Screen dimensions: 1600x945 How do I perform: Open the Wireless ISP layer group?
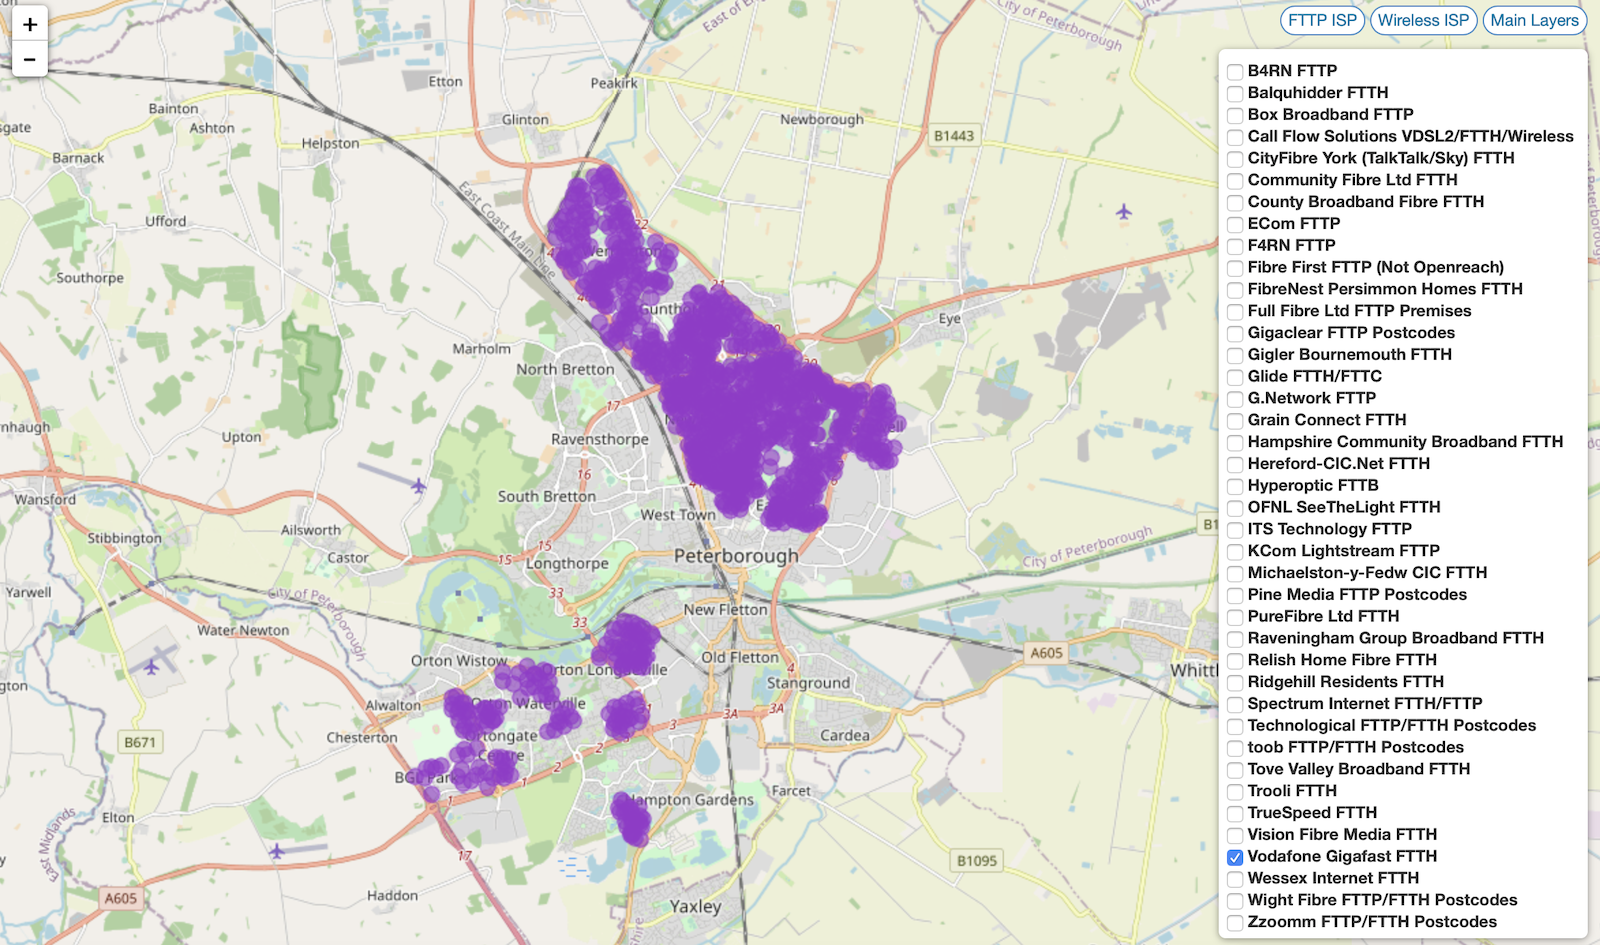1423,20
